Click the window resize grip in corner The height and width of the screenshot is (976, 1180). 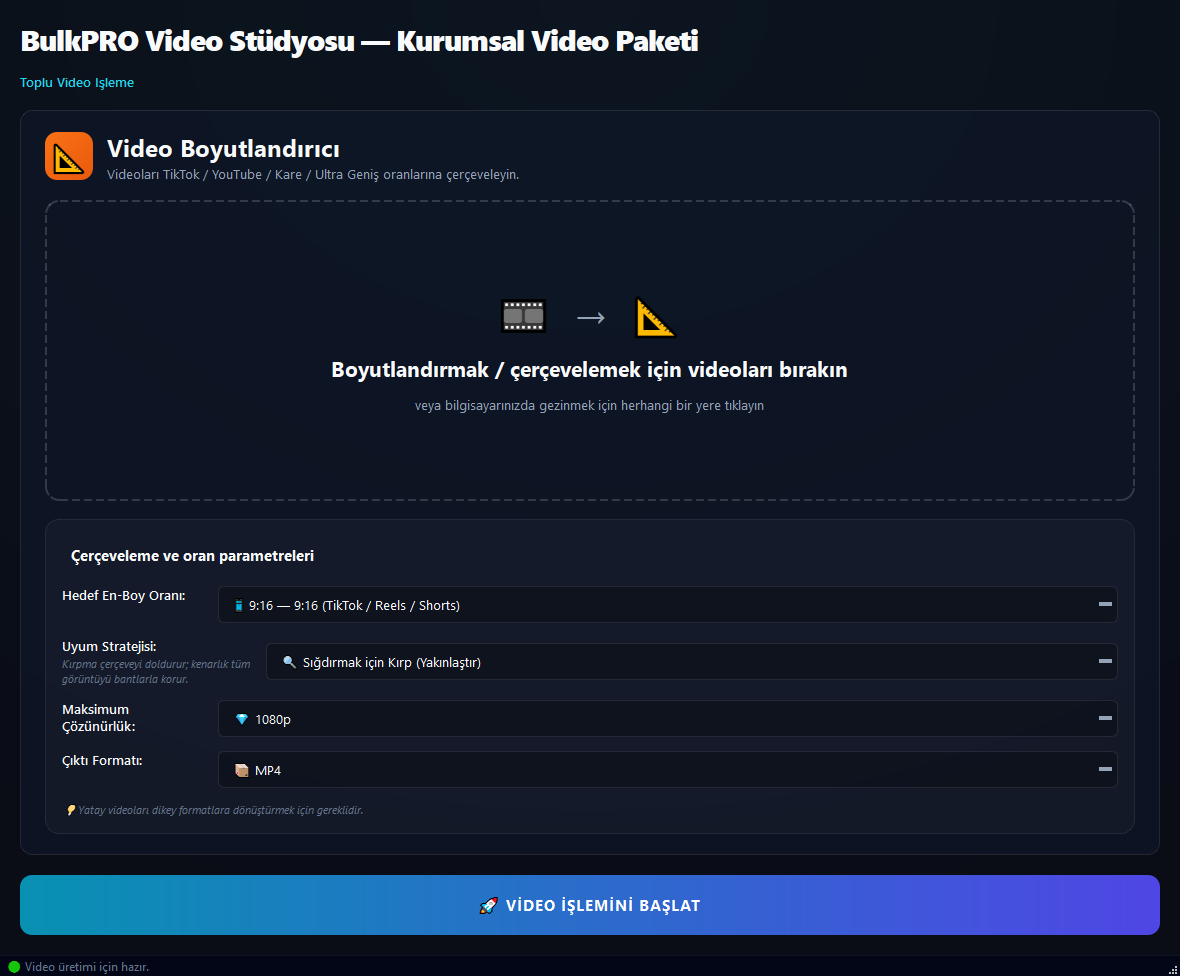click(1172, 969)
